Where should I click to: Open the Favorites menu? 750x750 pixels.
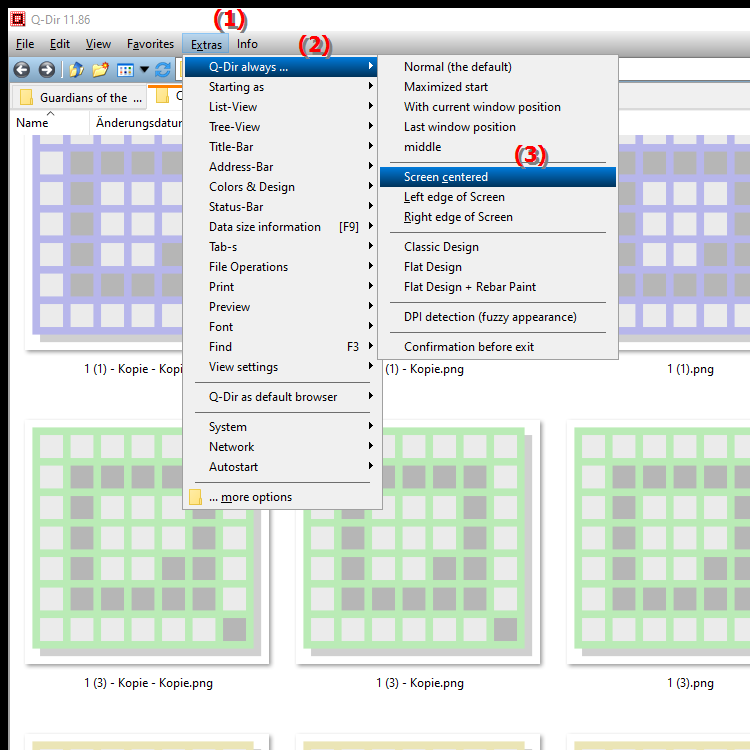pyautogui.click(x=150, y=44)
